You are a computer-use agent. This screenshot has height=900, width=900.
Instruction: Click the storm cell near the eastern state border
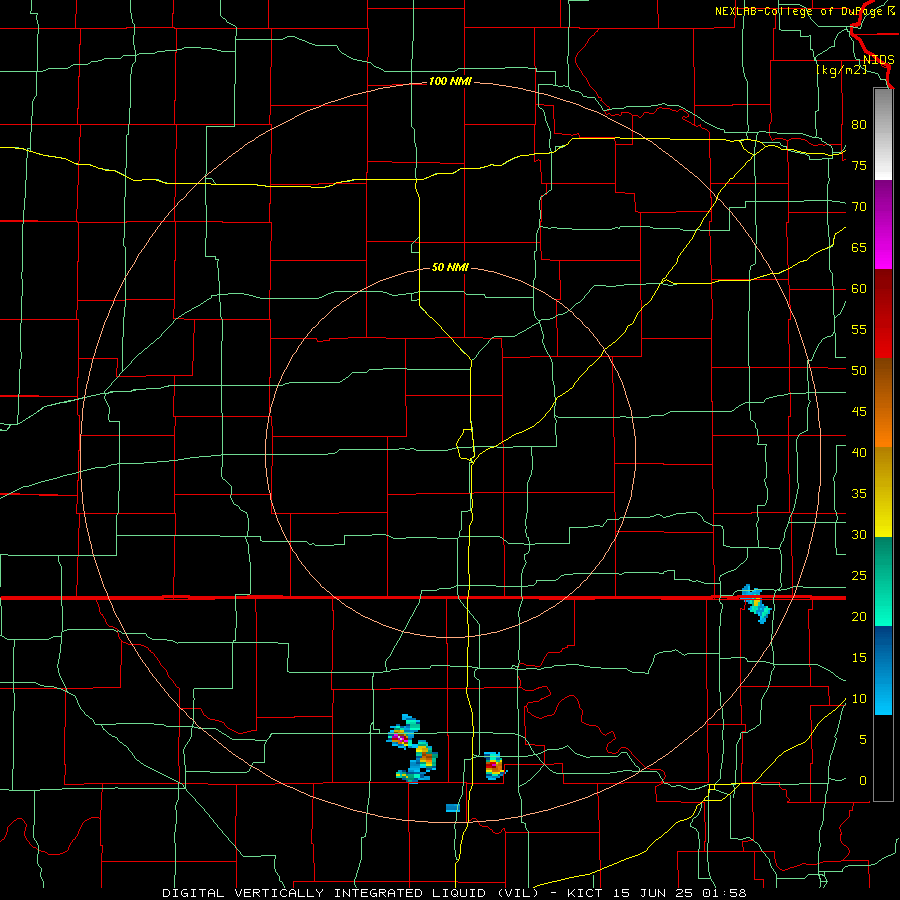click(755, 604)
